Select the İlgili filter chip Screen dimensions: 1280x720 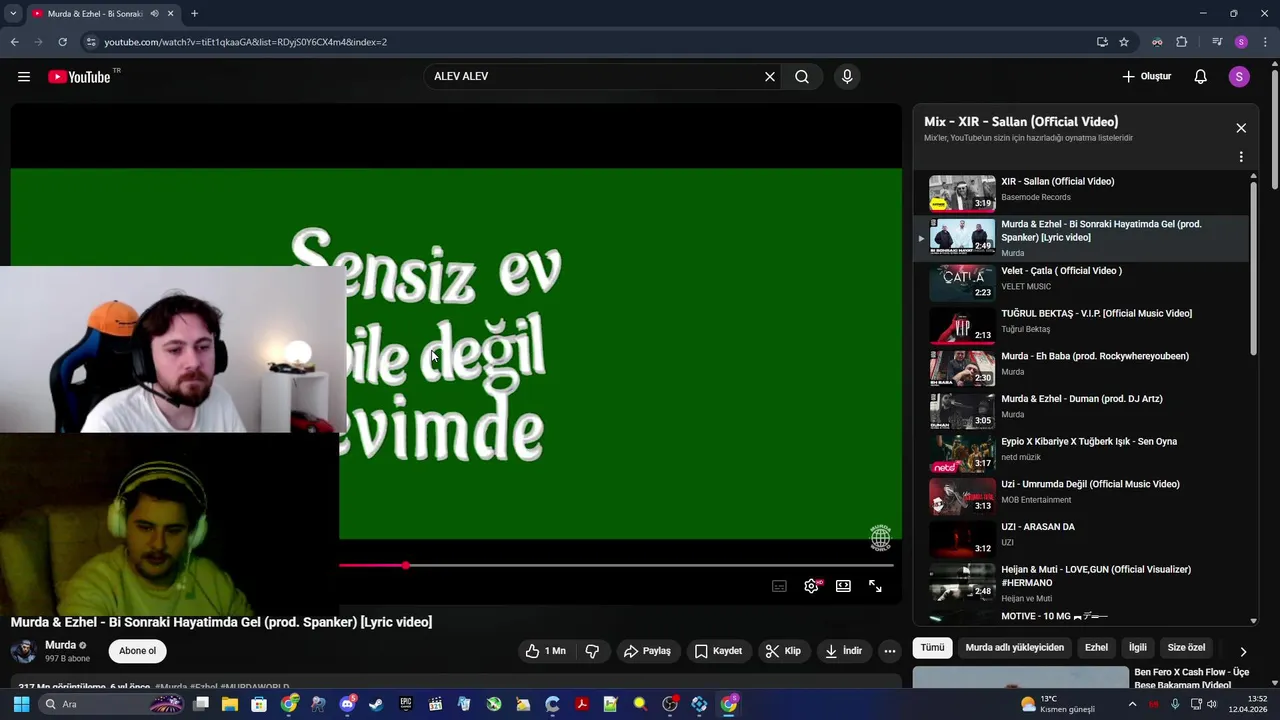click(1138, 648)
